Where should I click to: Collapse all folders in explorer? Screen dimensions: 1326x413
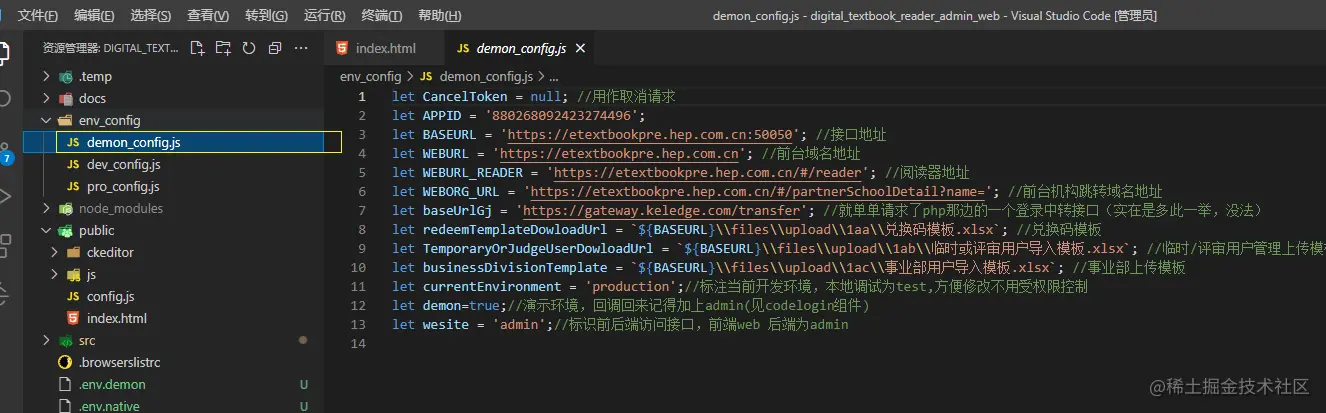click(275, 48)
